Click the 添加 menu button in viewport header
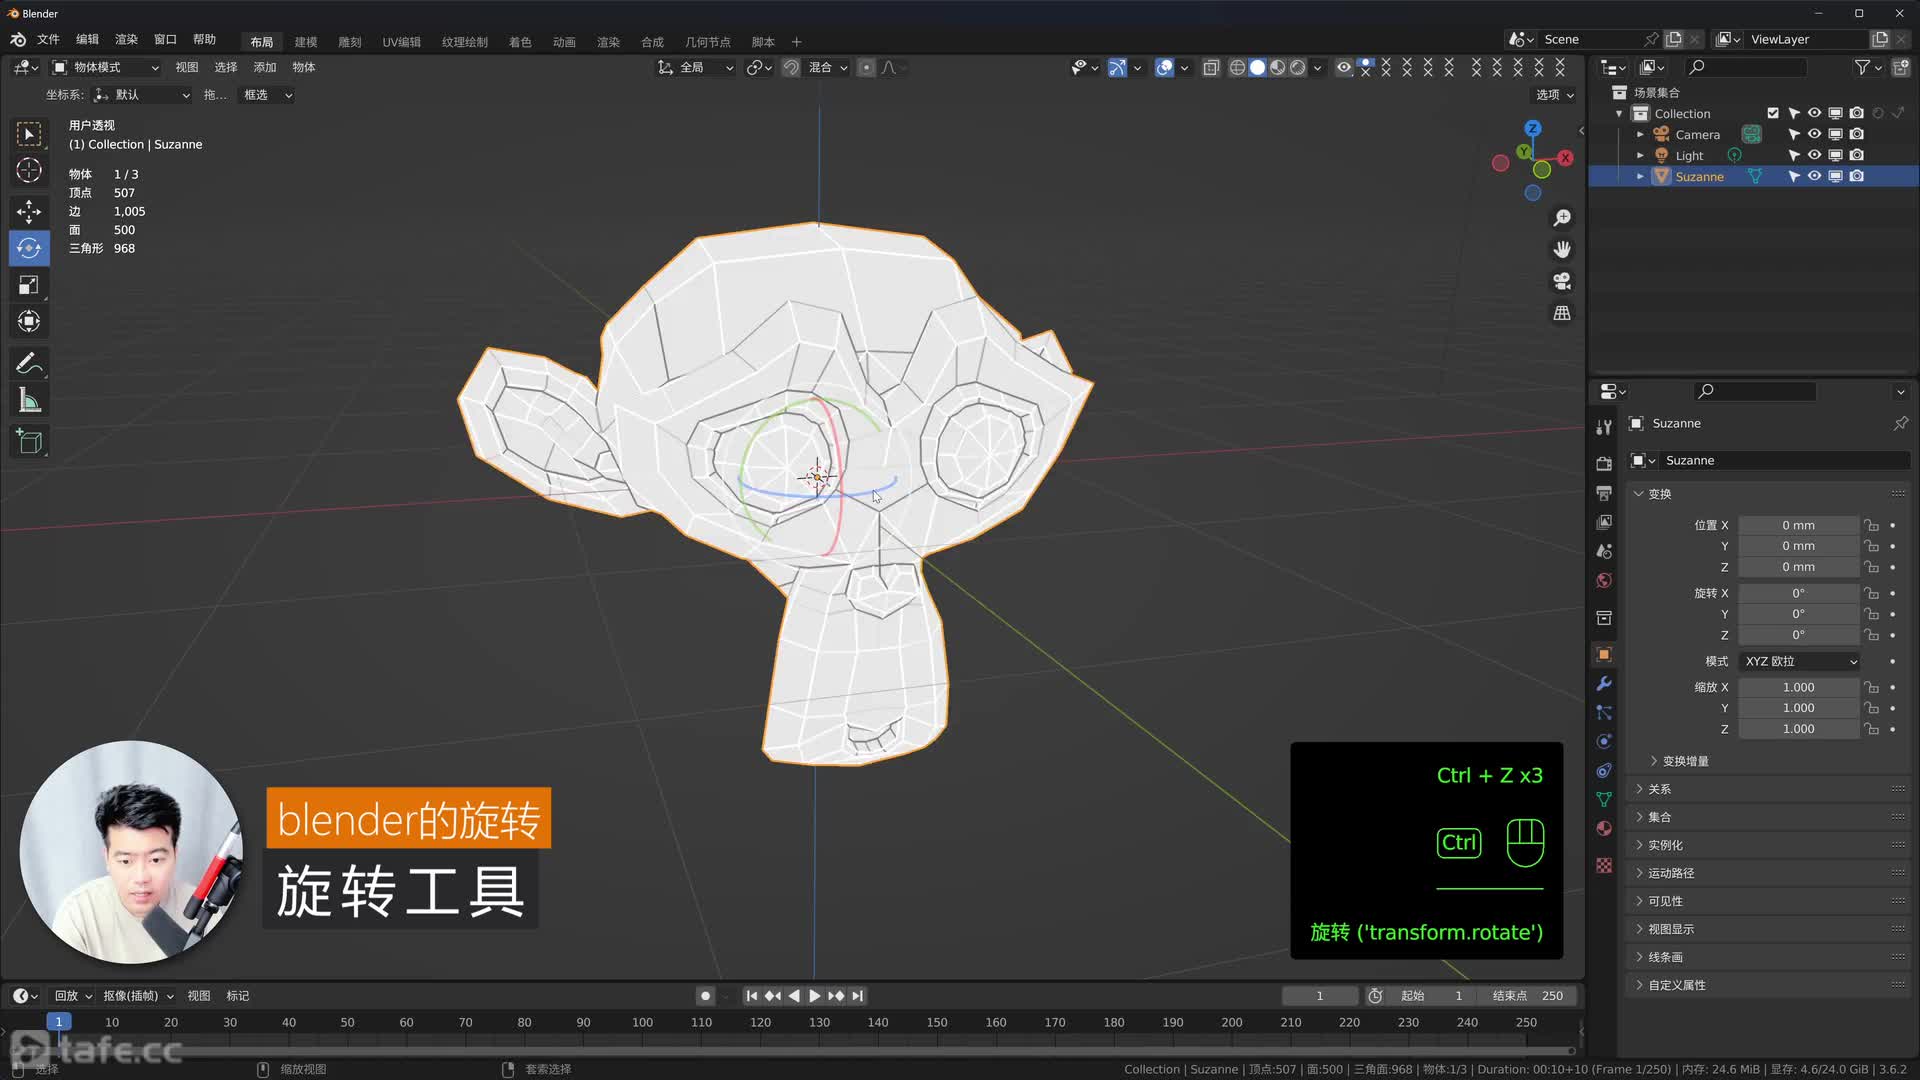The image size is (1920, 1080). [265, 67]
